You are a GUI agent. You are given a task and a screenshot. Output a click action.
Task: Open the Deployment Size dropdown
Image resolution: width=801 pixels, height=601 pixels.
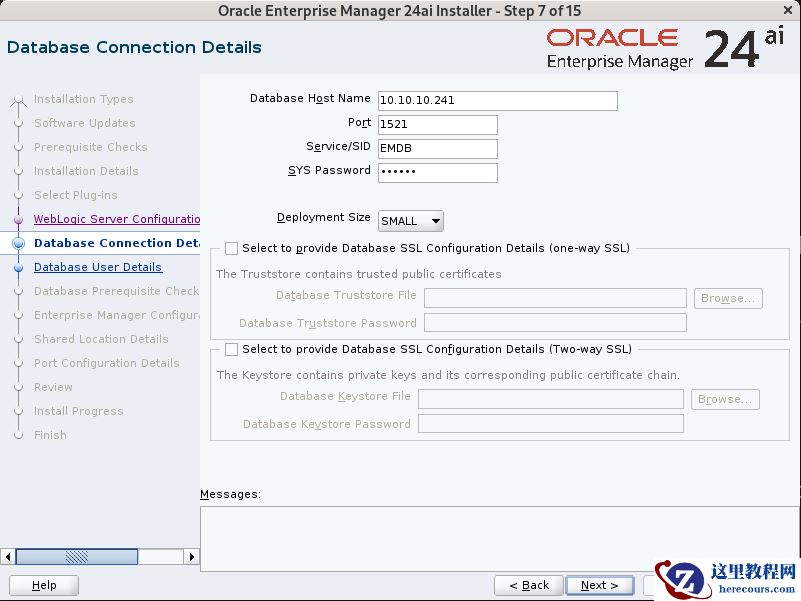[411, 221]
